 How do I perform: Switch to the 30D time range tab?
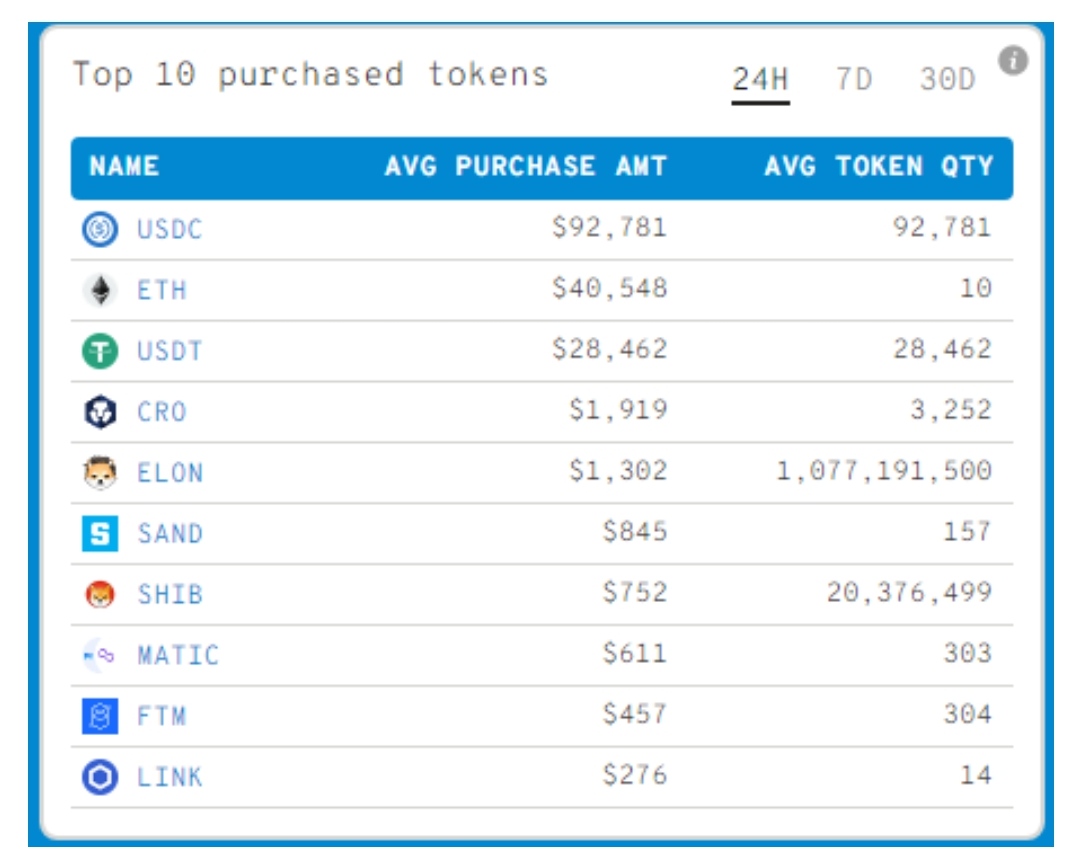pos(947,79)
